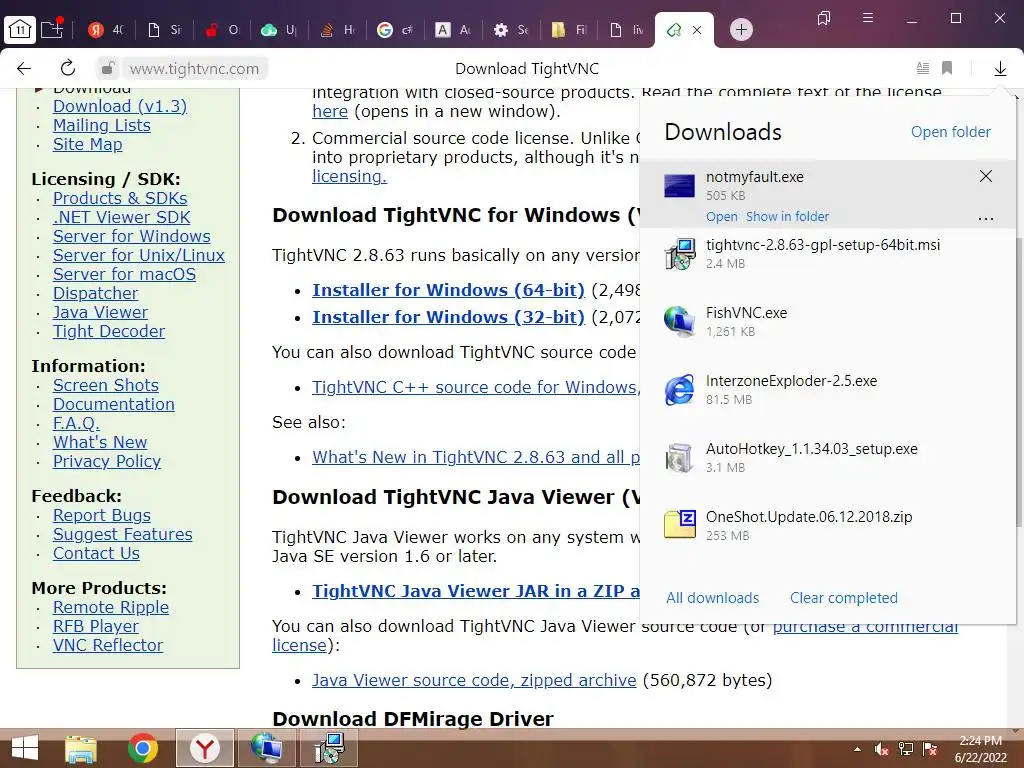Toggle the downloads panel arrow icon
Image resolution: width=1024 pixels, height=768 pixels.
[1000, 69]
